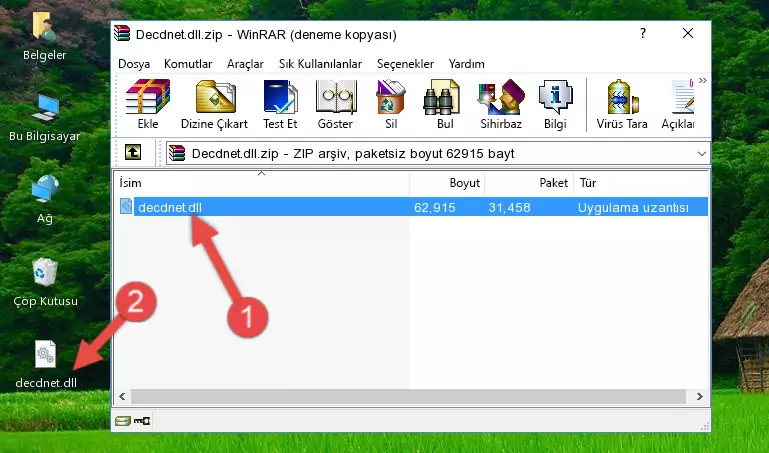Select the Çöp Kutusu recycle bin

[x=45, y=282]
